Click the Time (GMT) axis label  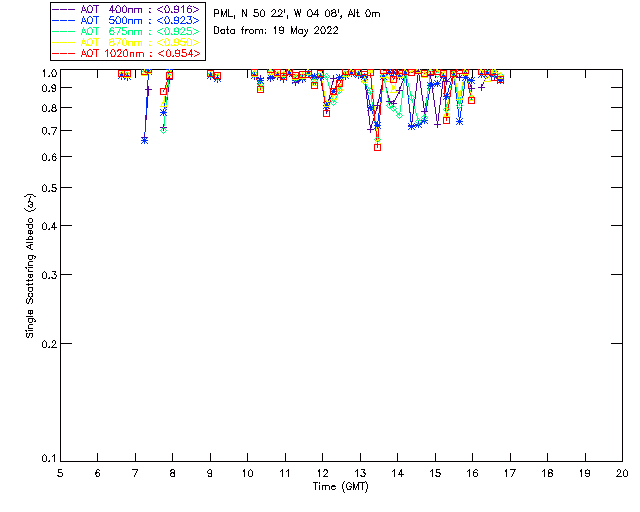point(340,487)
